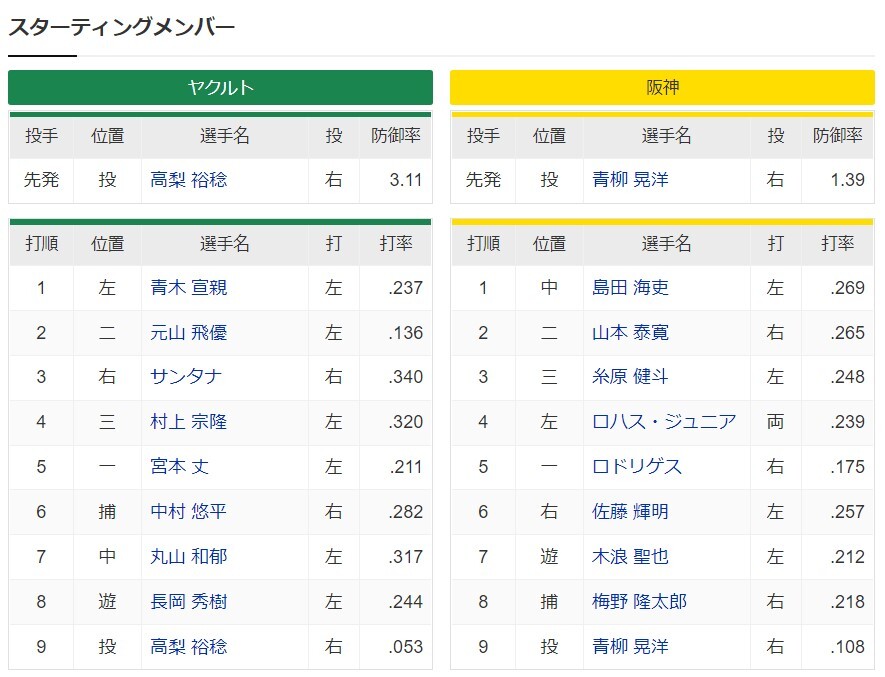Click the green ヤクルト team header

pos(220,88)
